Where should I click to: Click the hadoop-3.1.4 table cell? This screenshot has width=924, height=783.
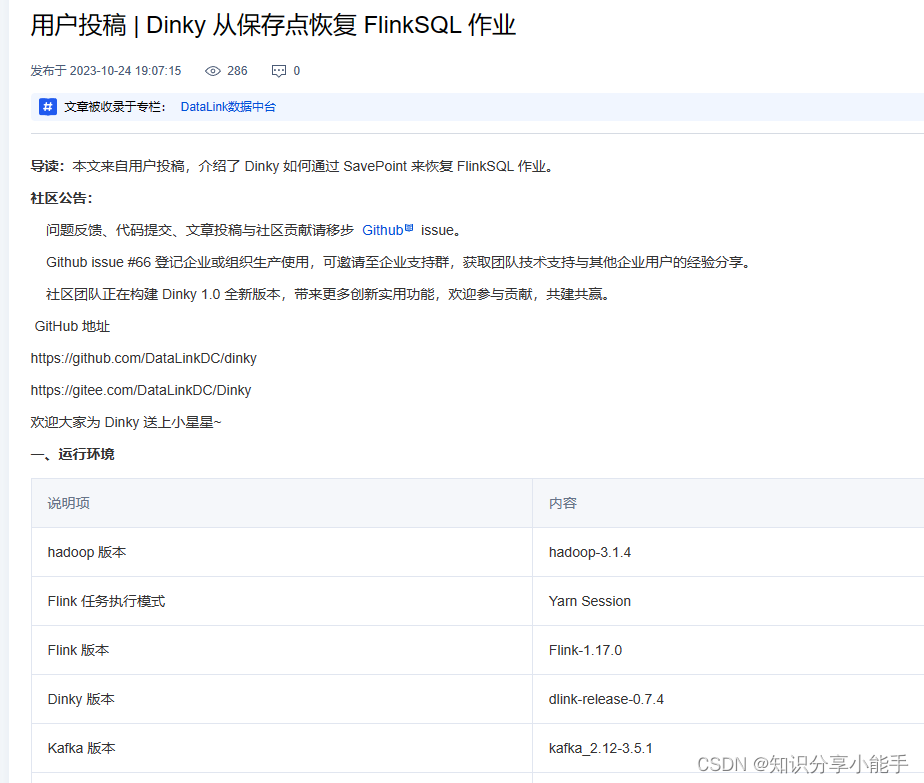728,552
